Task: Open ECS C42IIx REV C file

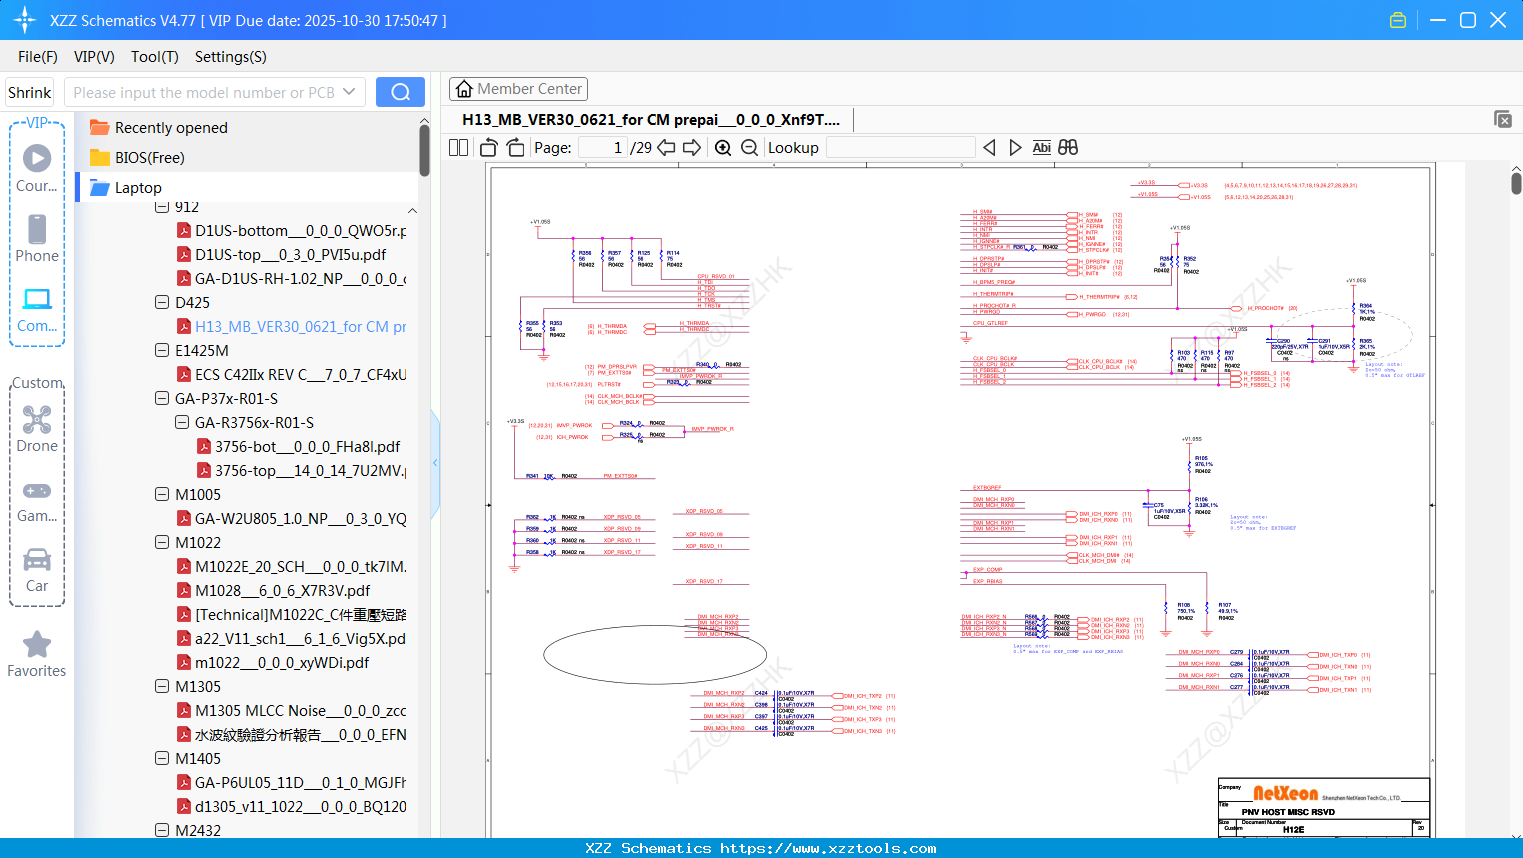Action: click(x=292, y=375)
